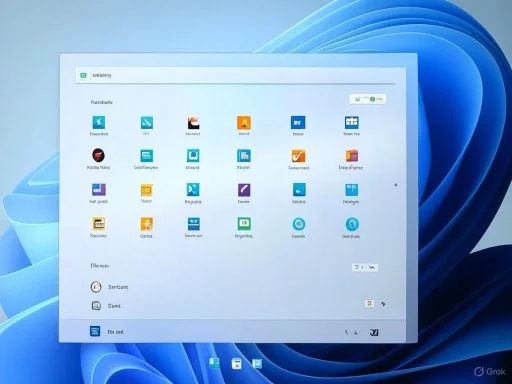This screenshot has width=512, height=384.
Task: Launch the purple-blue icon with white L-shape
Action: coord(99,190)
